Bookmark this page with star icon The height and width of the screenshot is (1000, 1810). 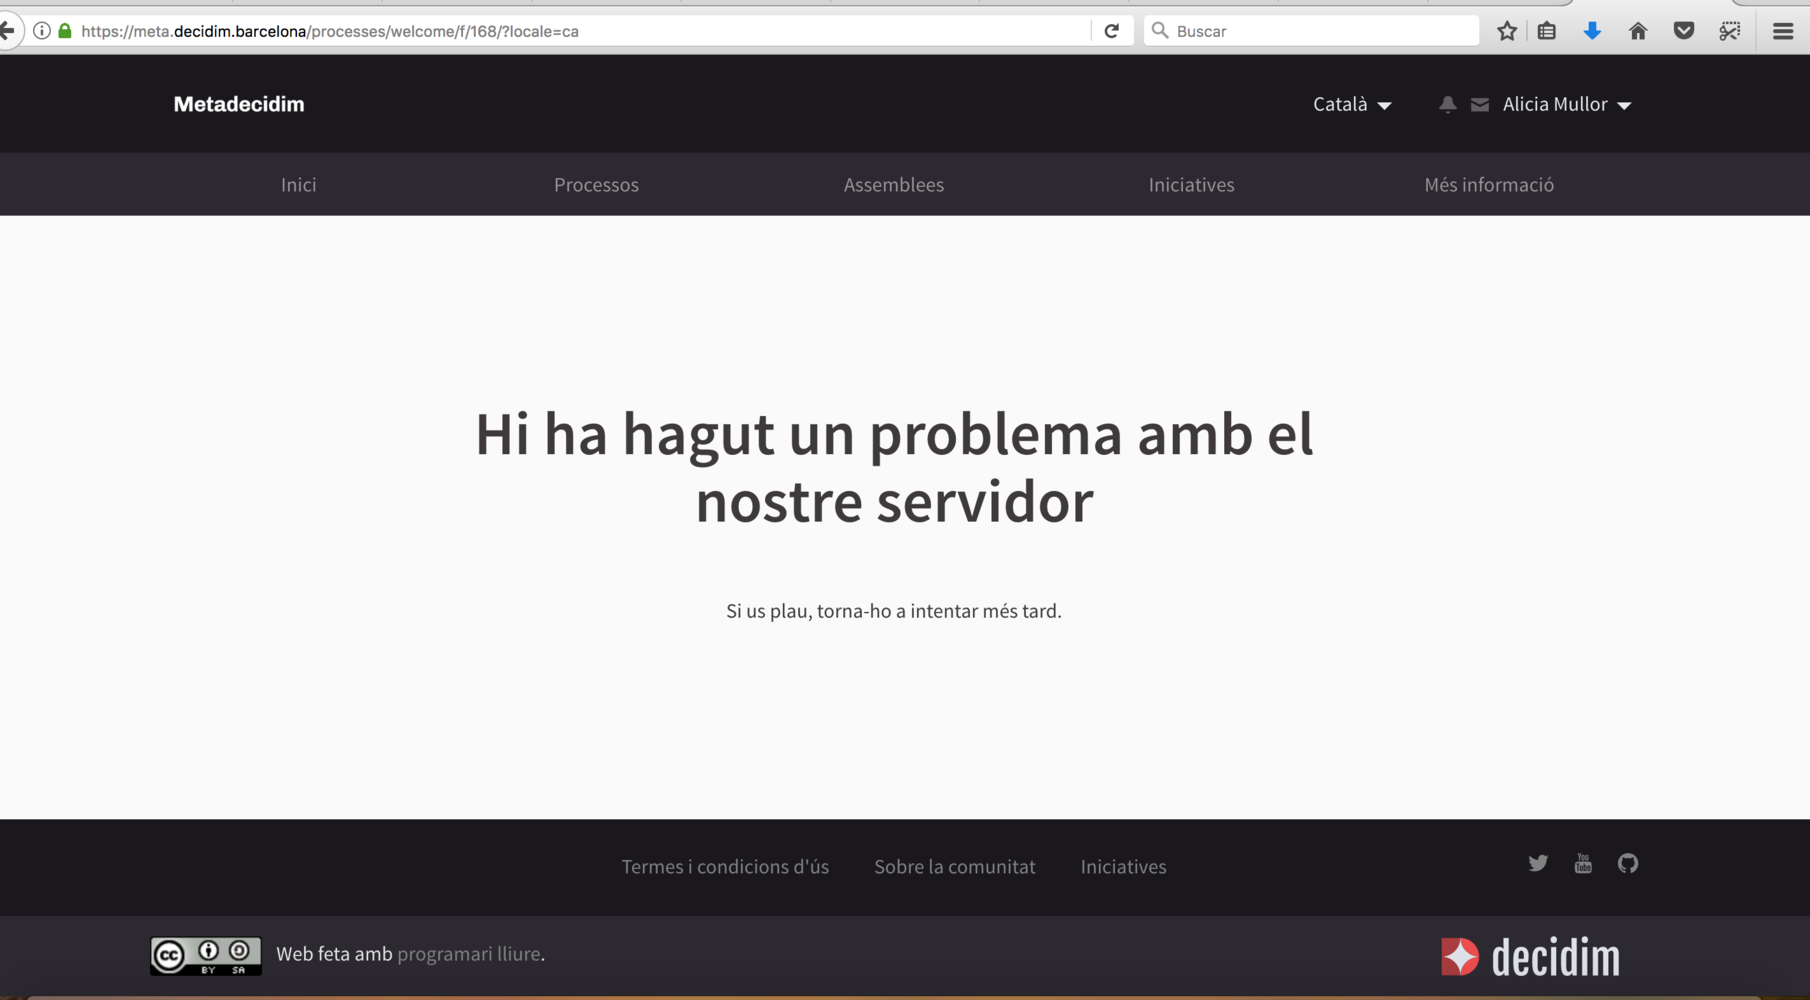pos(1507,31)
